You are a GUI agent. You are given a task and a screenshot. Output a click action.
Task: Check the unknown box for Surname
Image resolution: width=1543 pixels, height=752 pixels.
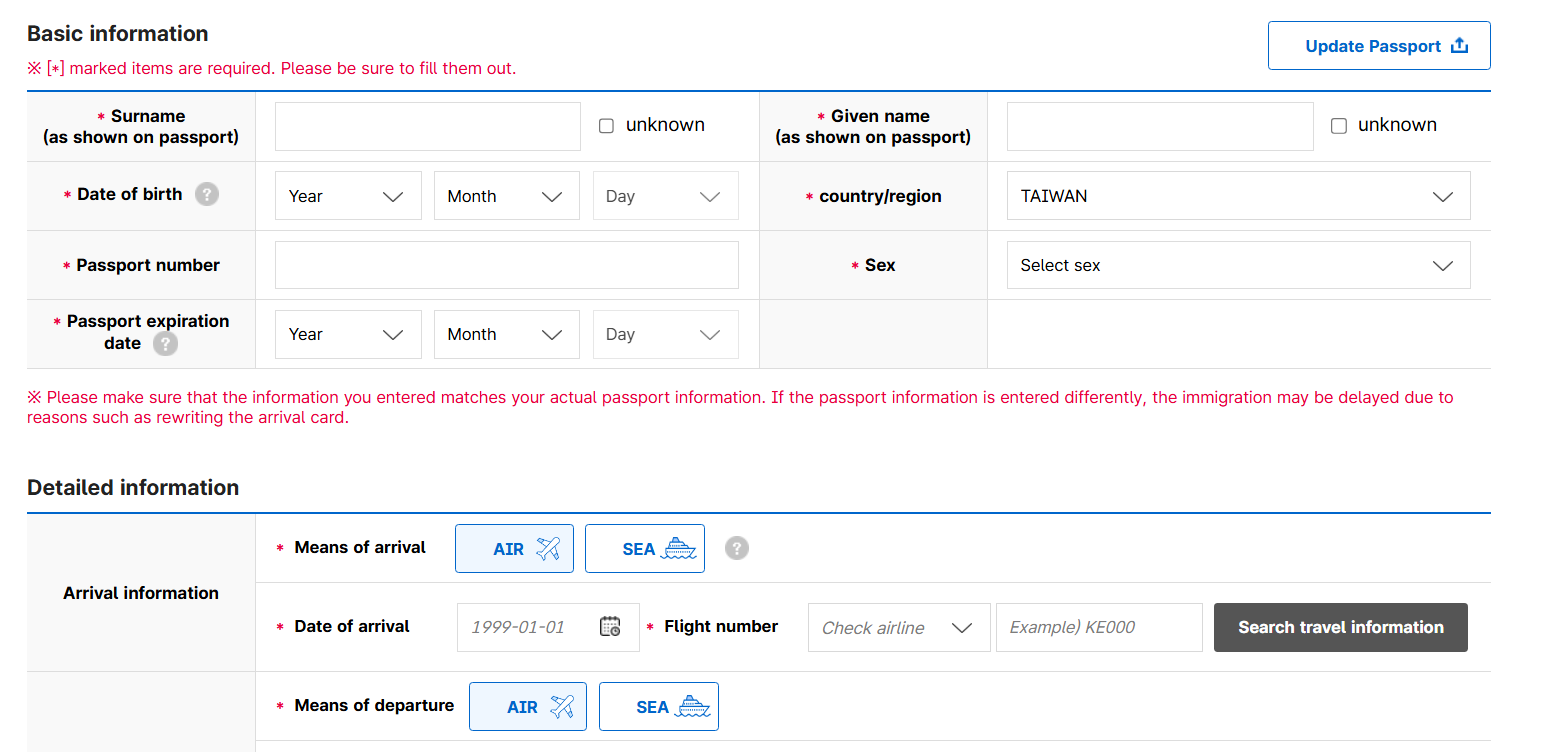click(x=606, y=126)
